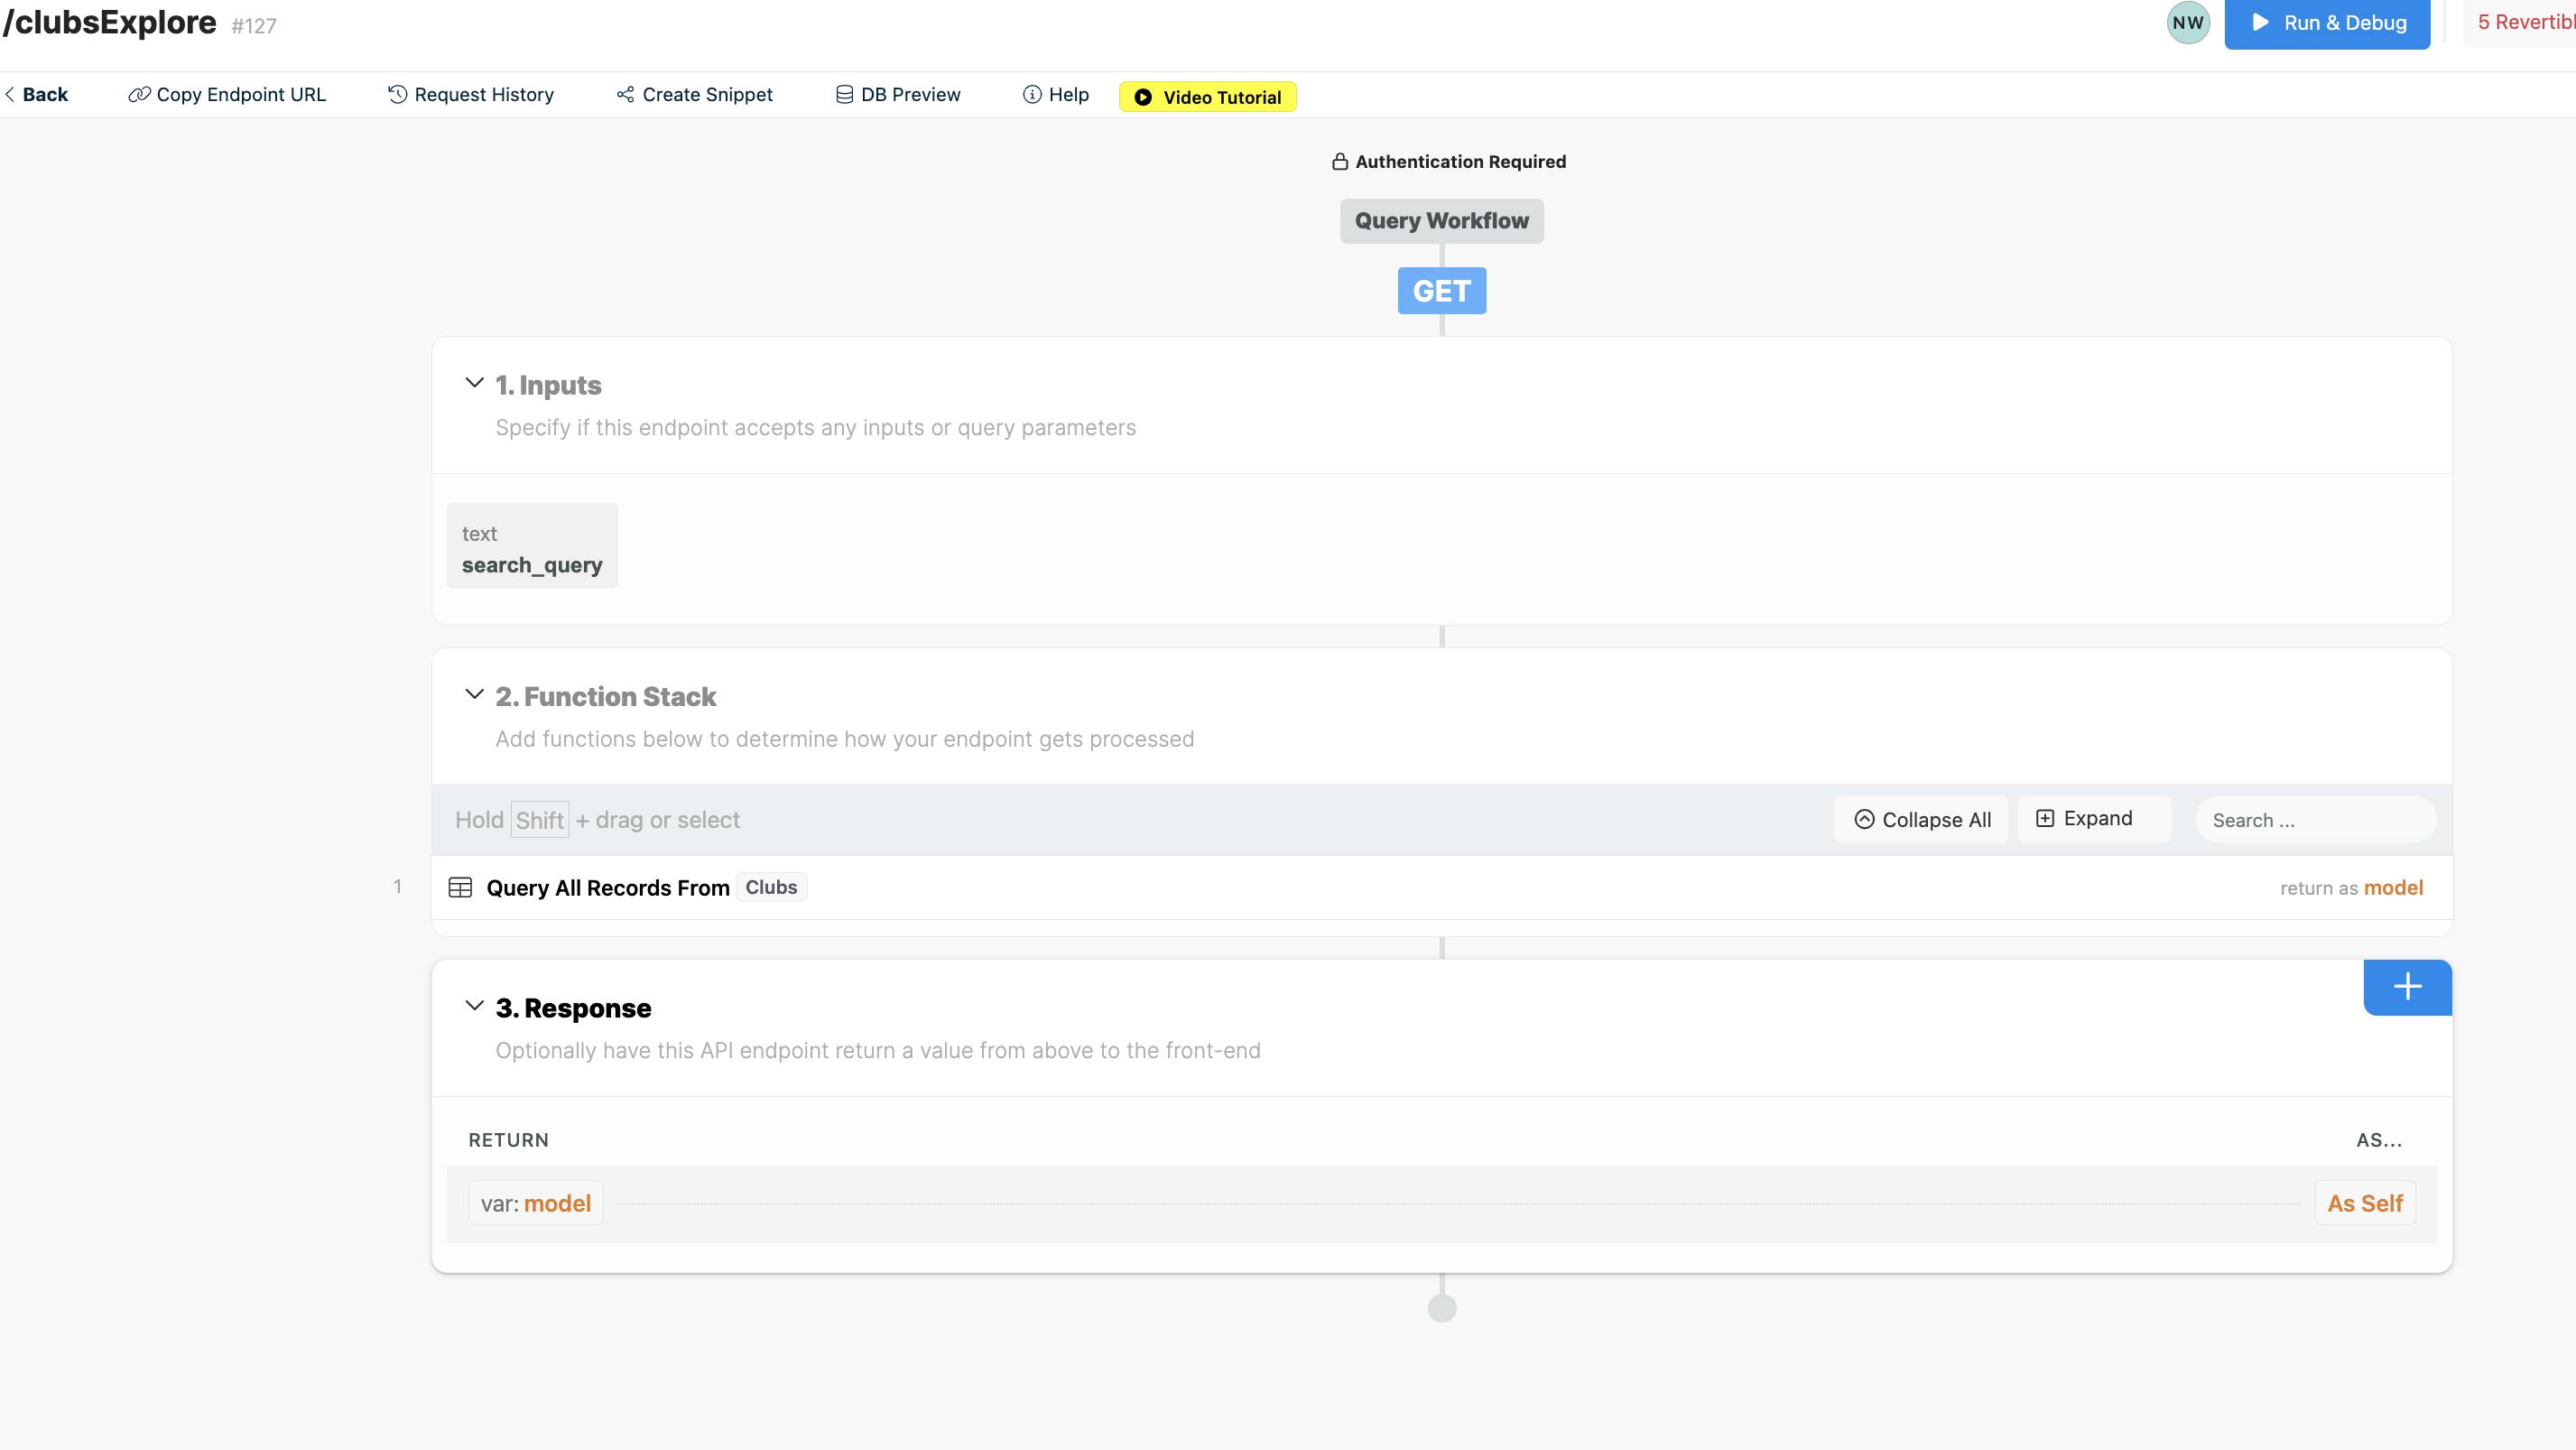This screenshot has height=1450, width=2576.
Task: Open the Help info item
Action: coord(1055,95)
